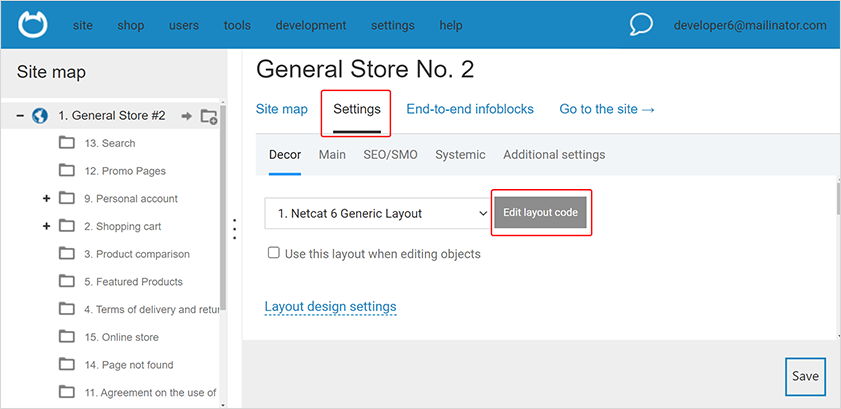This screenshot has width=841, height=409.
Task: Expand the 9. Personal account node
Action: pos(46,198)
